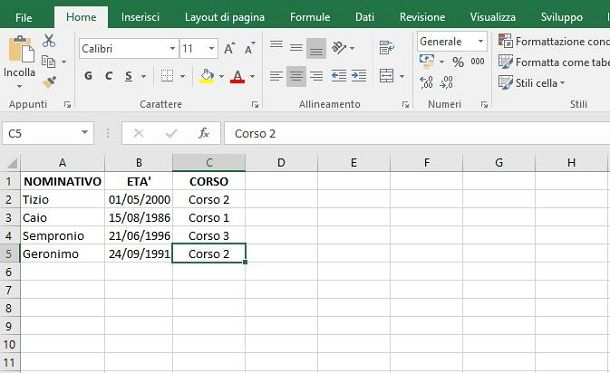Screen dimensions: 610x373
Task: Increase indent icon
Action: pyautogui.click(x=359, y=76)
